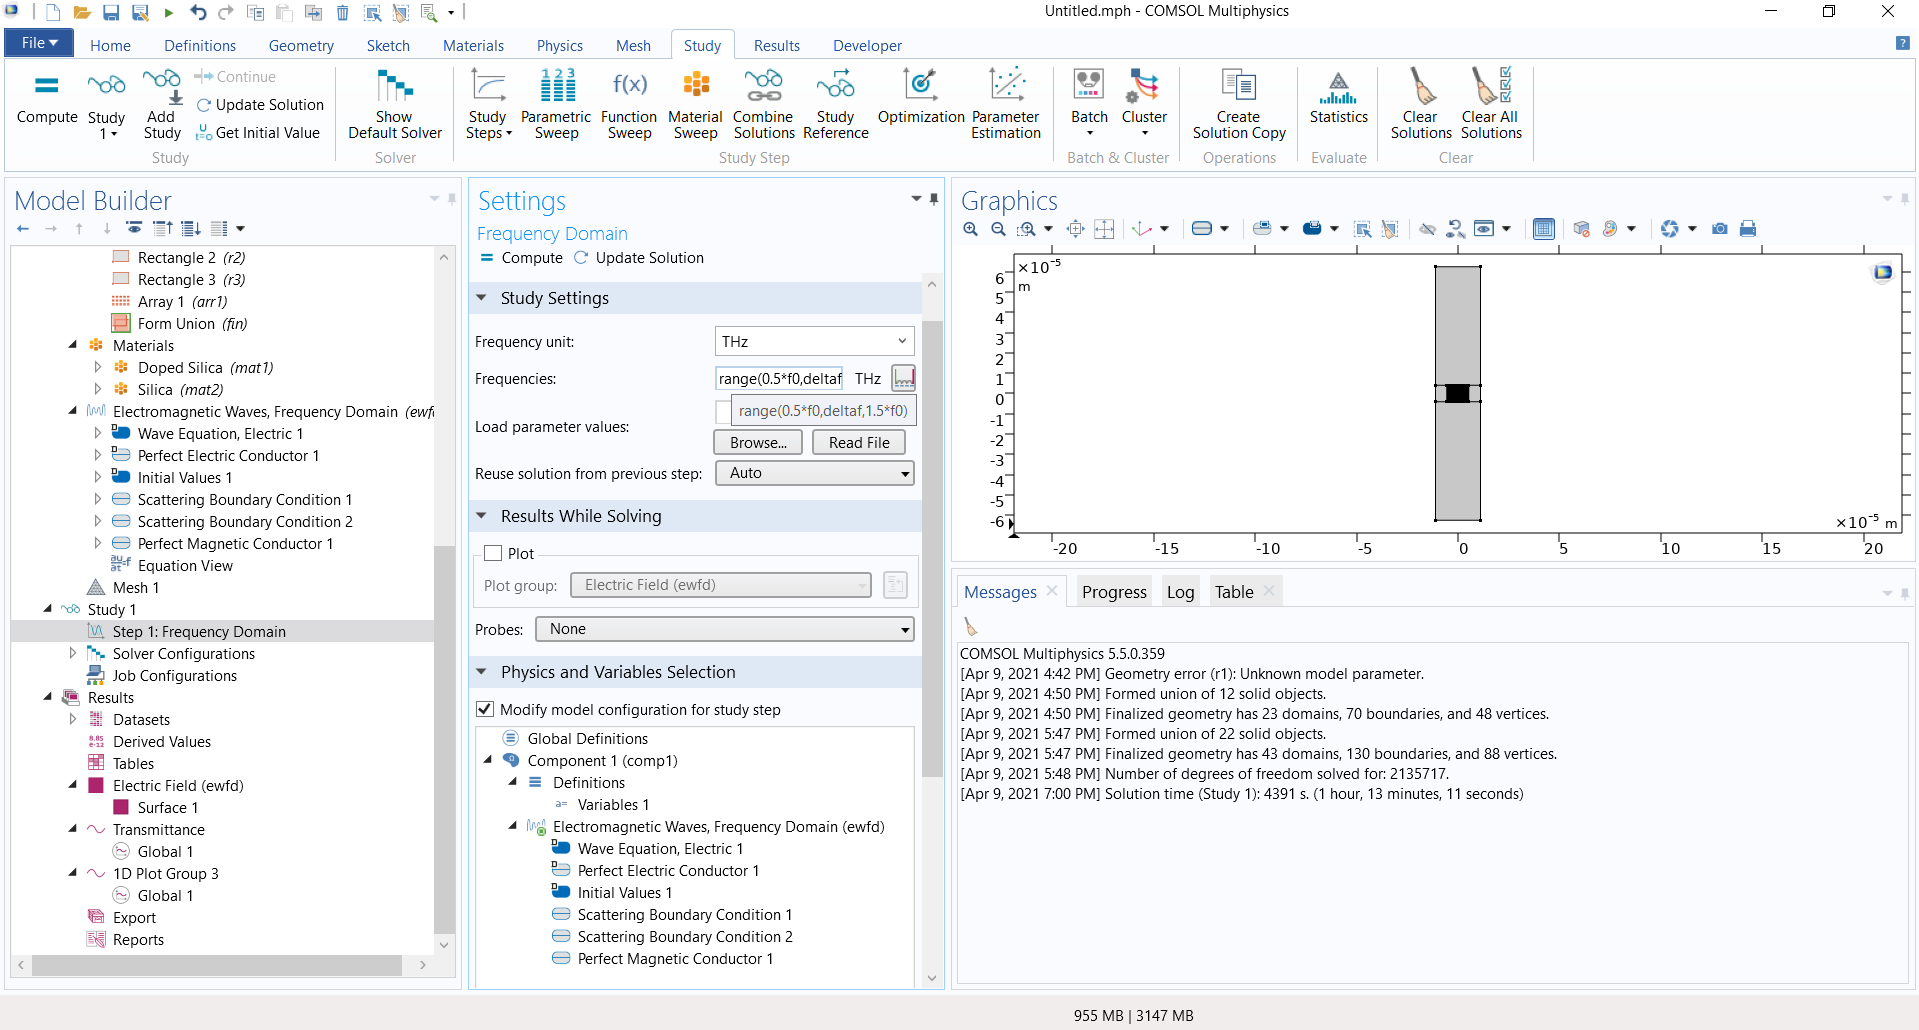1919x1030 pixels.
Task: Open the Batch dropdown menu
Action: point(1089,104)
